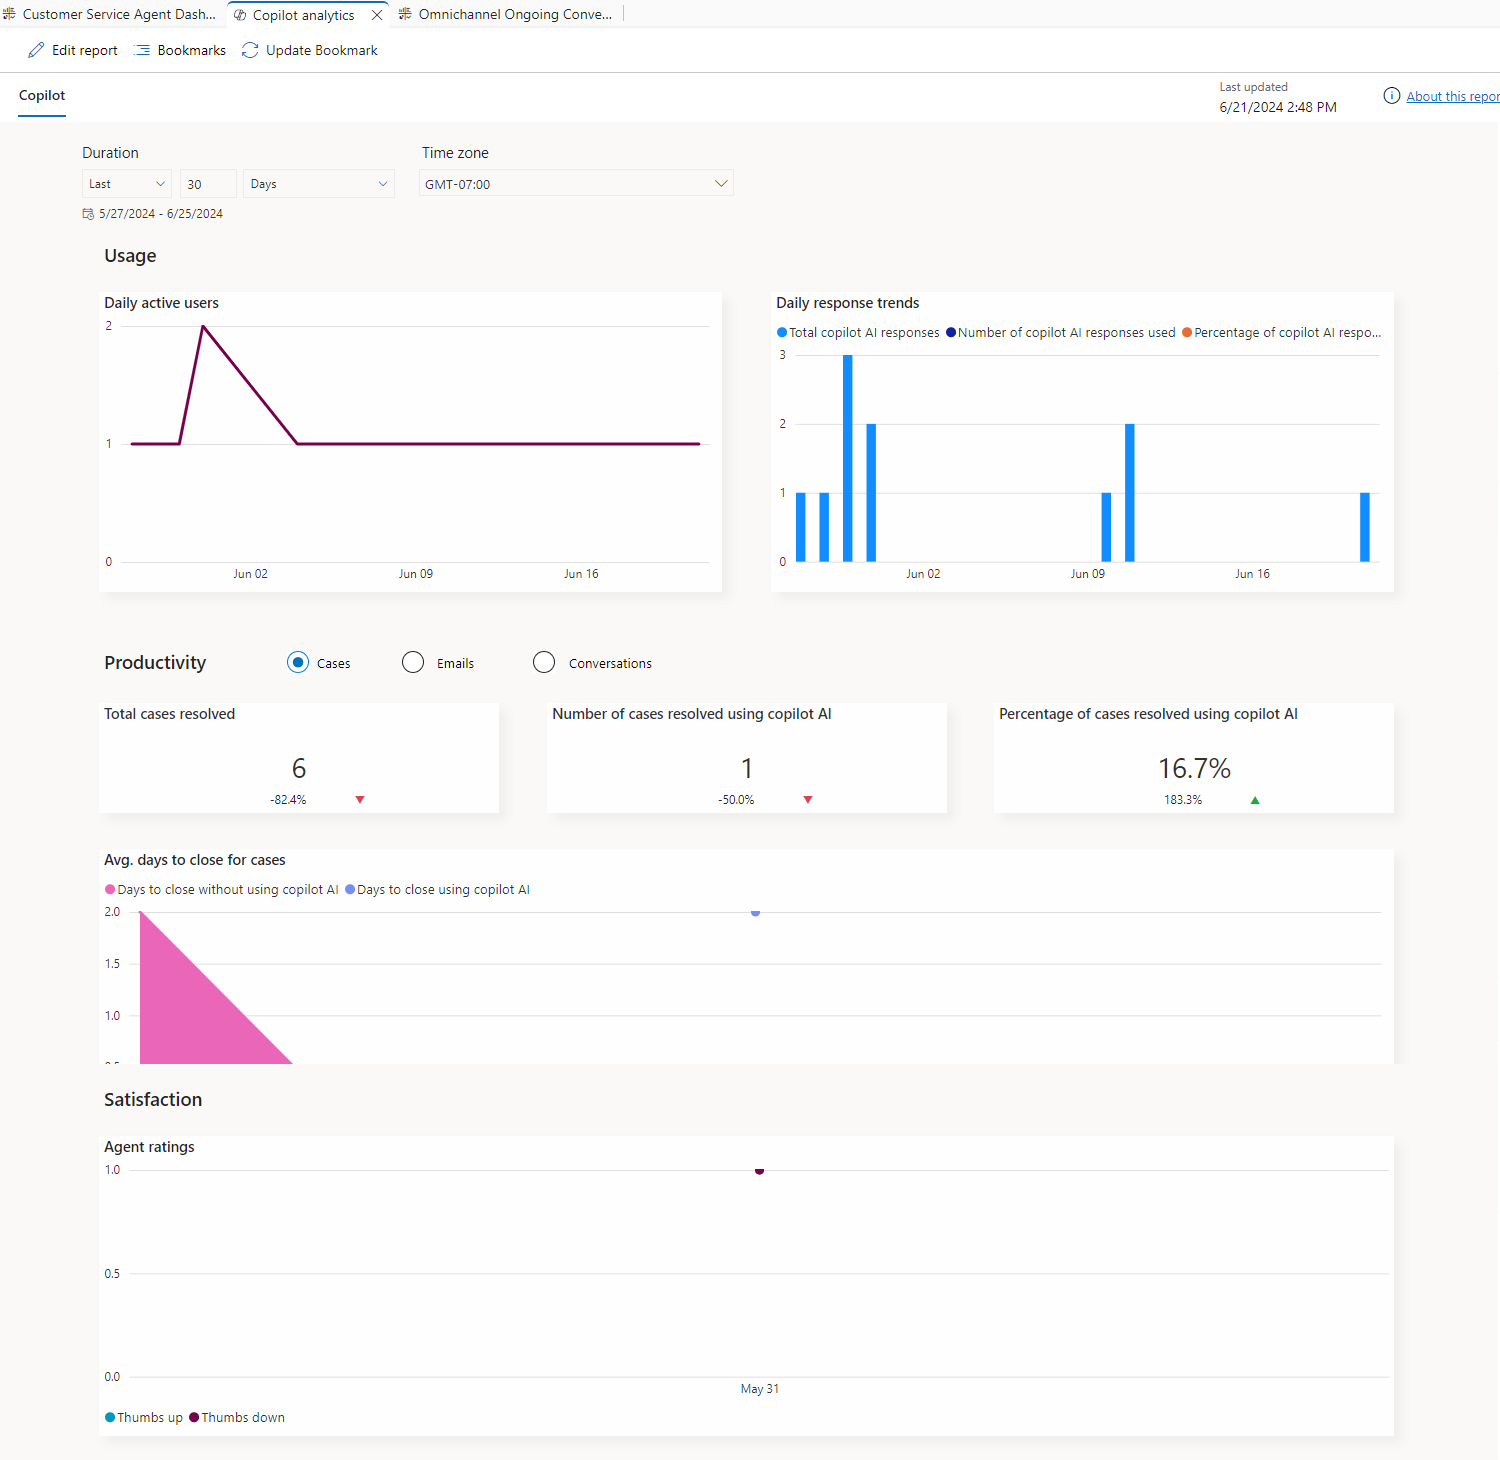This screenshot has height=1460, width=1500.
Task: Select the Emails radio button
Action: pyautogui.click(x=413, y=662)
